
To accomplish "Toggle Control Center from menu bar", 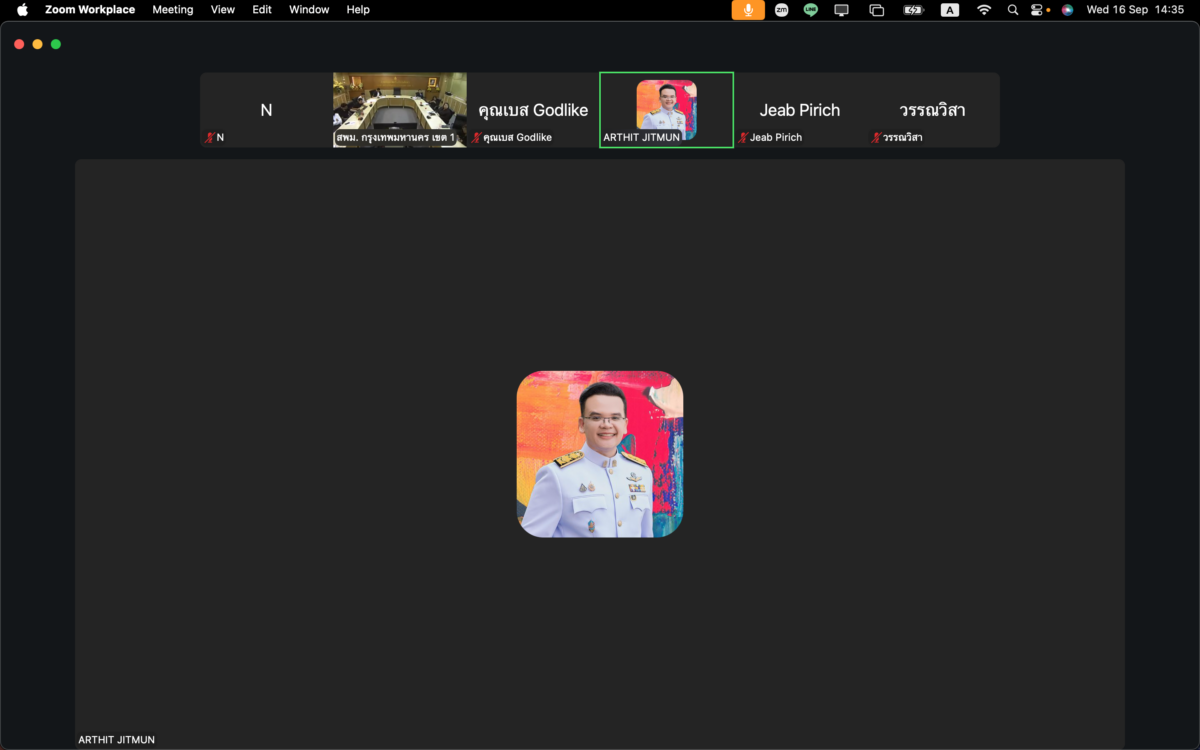I will coord(1039,10).
